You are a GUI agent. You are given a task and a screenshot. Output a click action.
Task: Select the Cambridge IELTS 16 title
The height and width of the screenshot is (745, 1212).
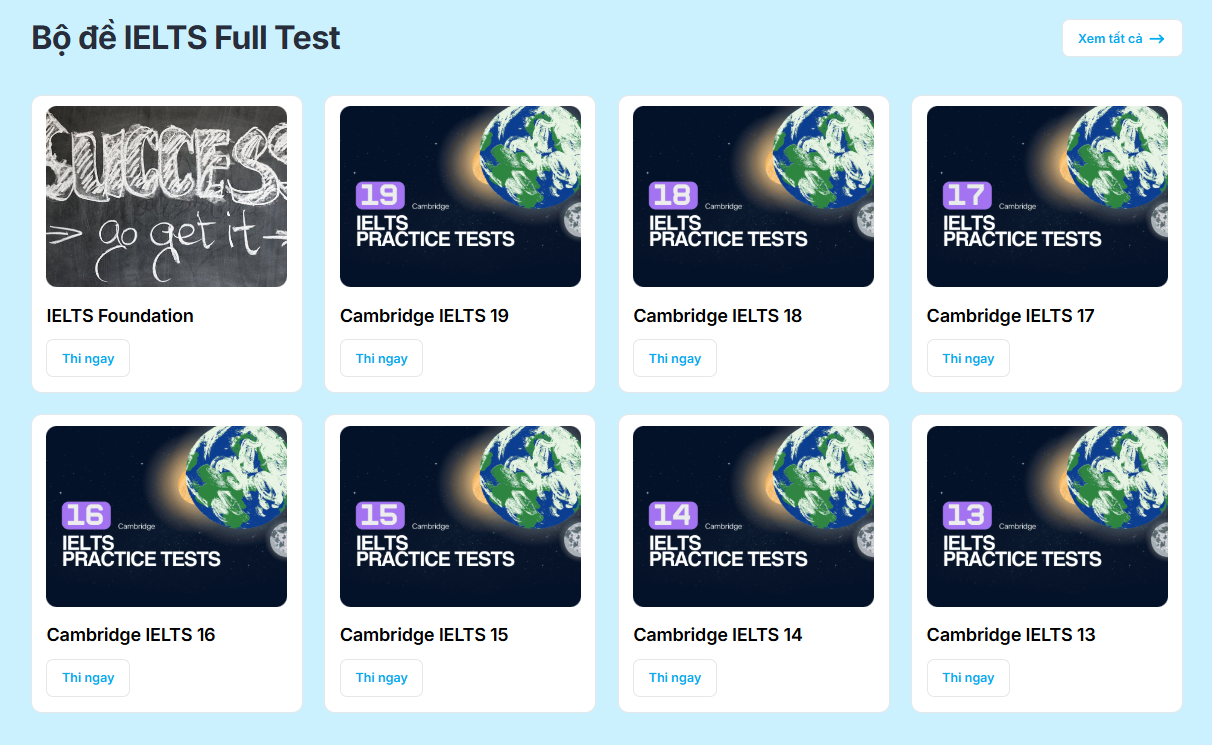tap(131, 635)
